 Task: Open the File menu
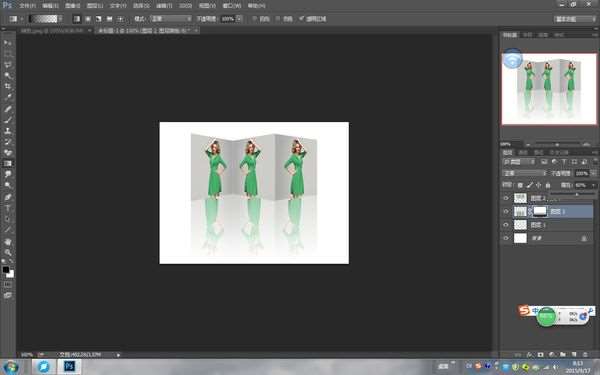28,6
